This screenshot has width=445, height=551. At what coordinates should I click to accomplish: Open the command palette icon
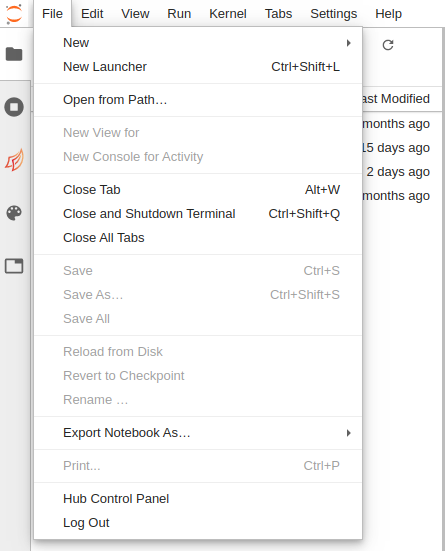(x=14, y=213)
